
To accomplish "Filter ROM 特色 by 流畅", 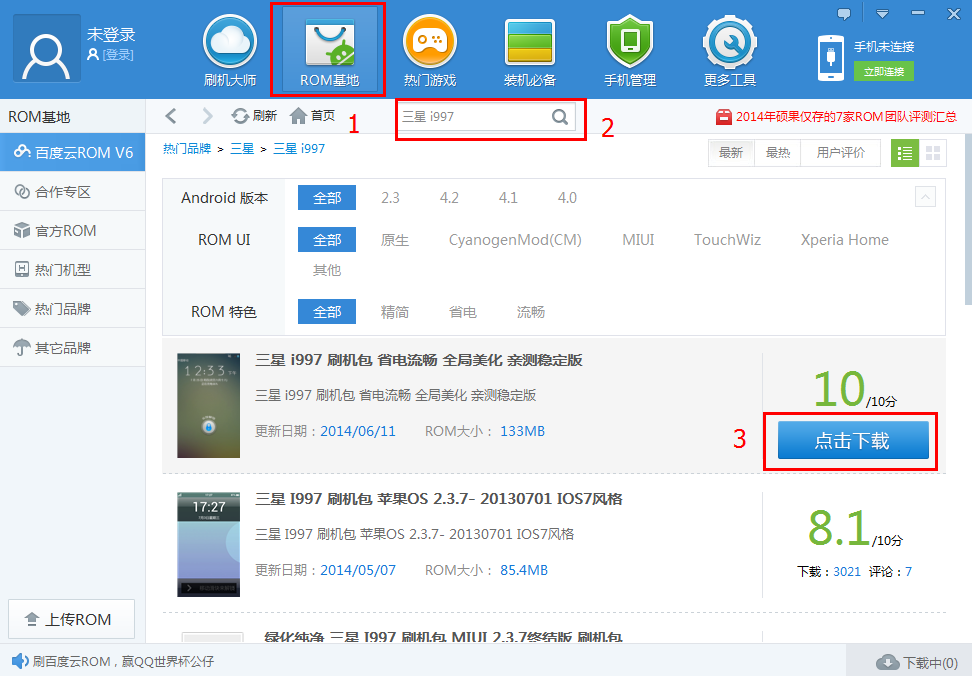I will click(531, 312).
